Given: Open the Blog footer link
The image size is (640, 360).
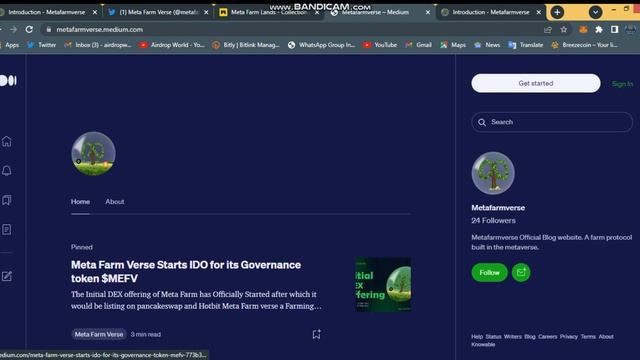Looking at the screenshot, I should click(x=530, y=337).
